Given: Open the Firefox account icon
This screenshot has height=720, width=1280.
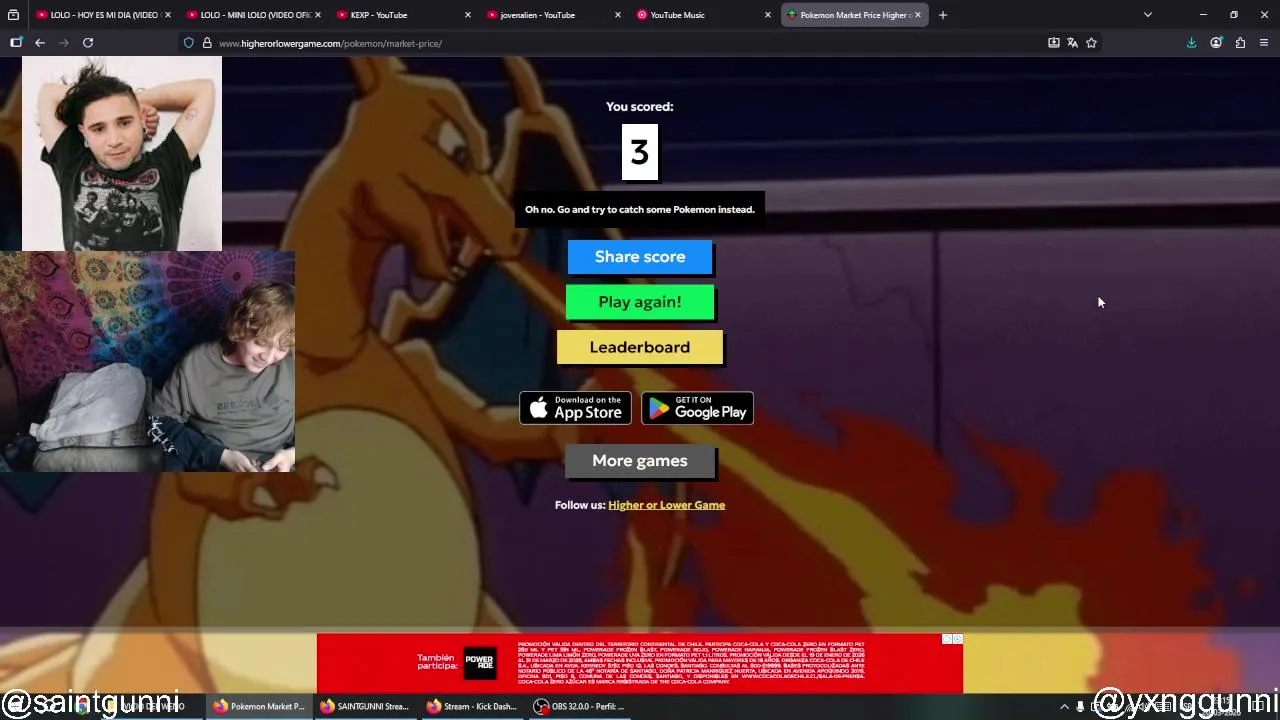Looking at the screenshot, I should point(1216,43).
